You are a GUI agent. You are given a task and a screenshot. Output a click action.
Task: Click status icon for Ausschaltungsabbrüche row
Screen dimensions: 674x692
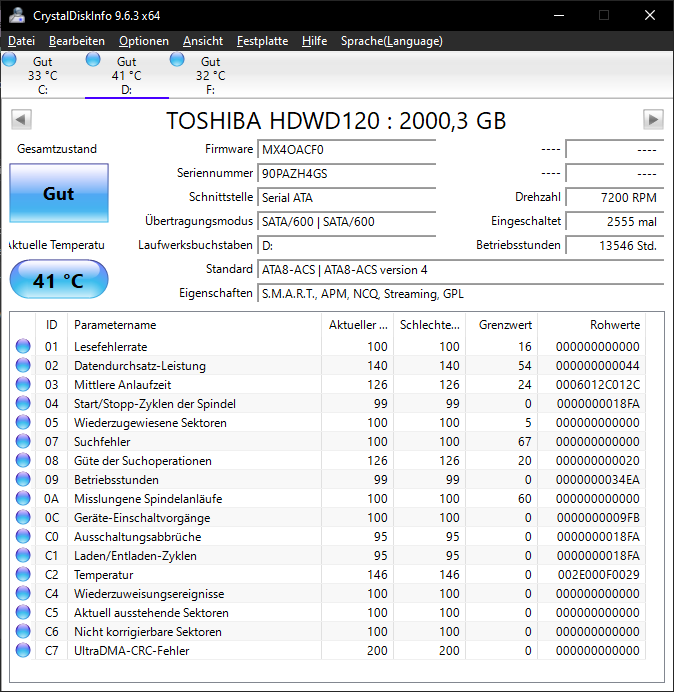click(23, 536)
